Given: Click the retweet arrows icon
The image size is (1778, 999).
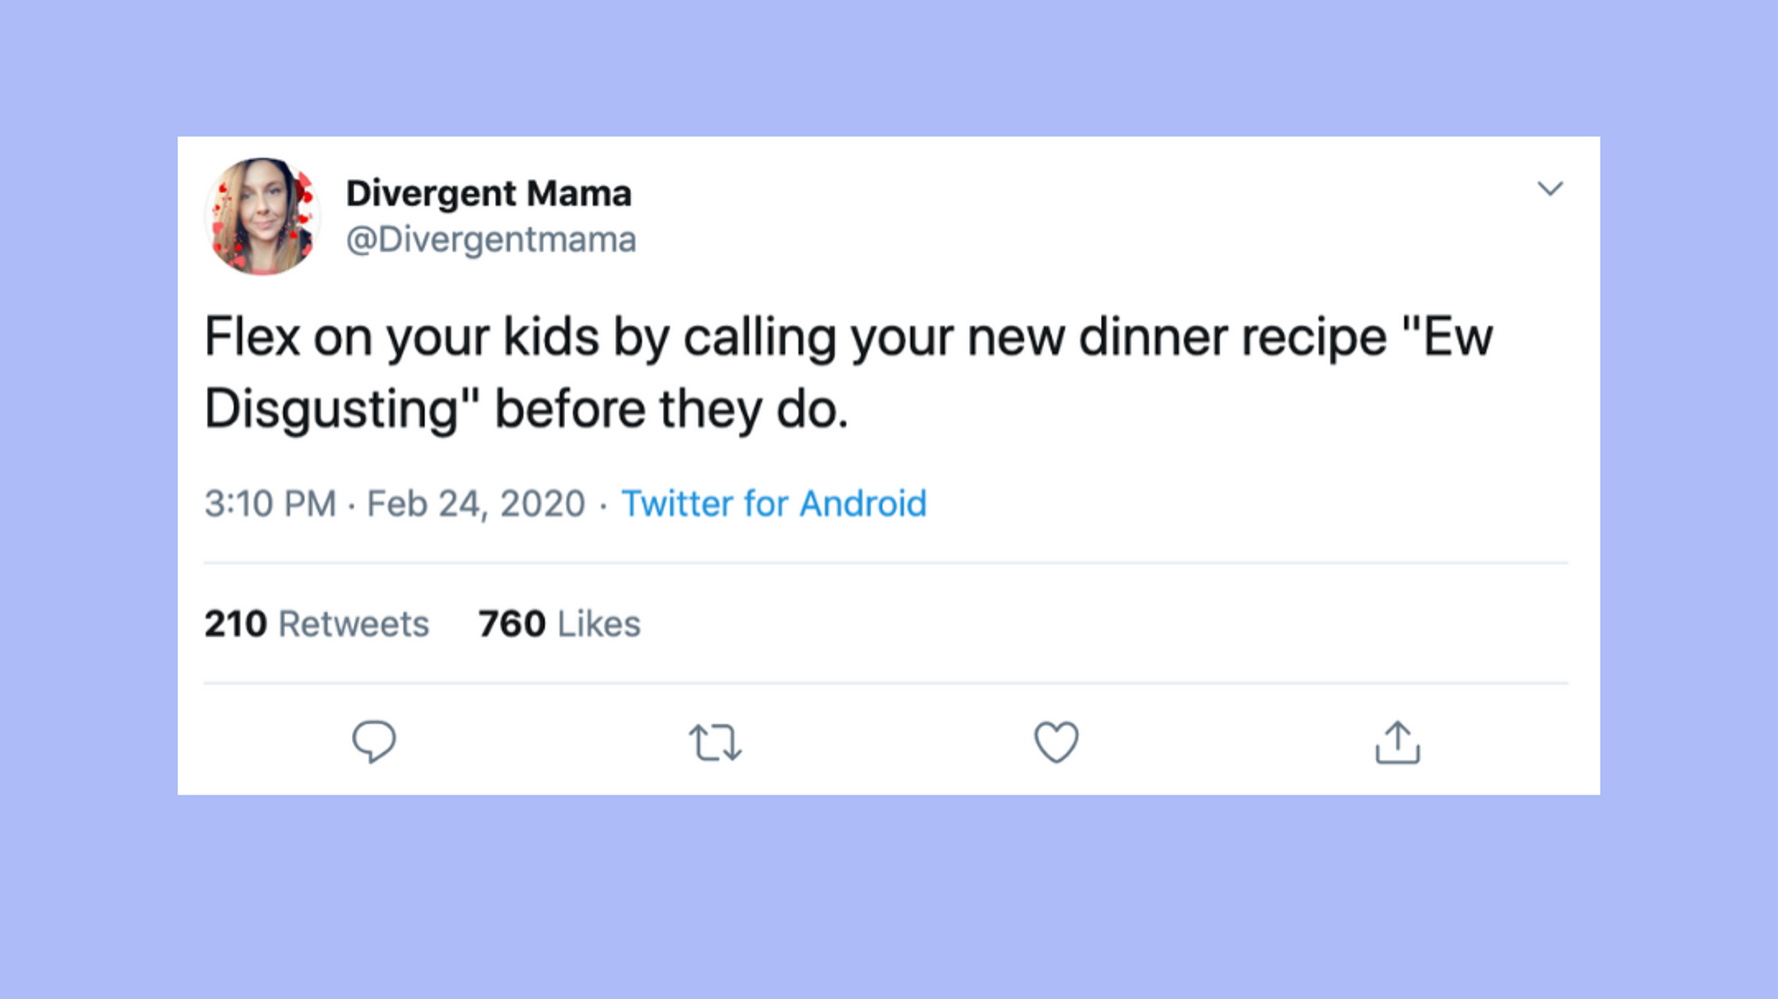Looking at the screenshot, I should click(715, 743).
